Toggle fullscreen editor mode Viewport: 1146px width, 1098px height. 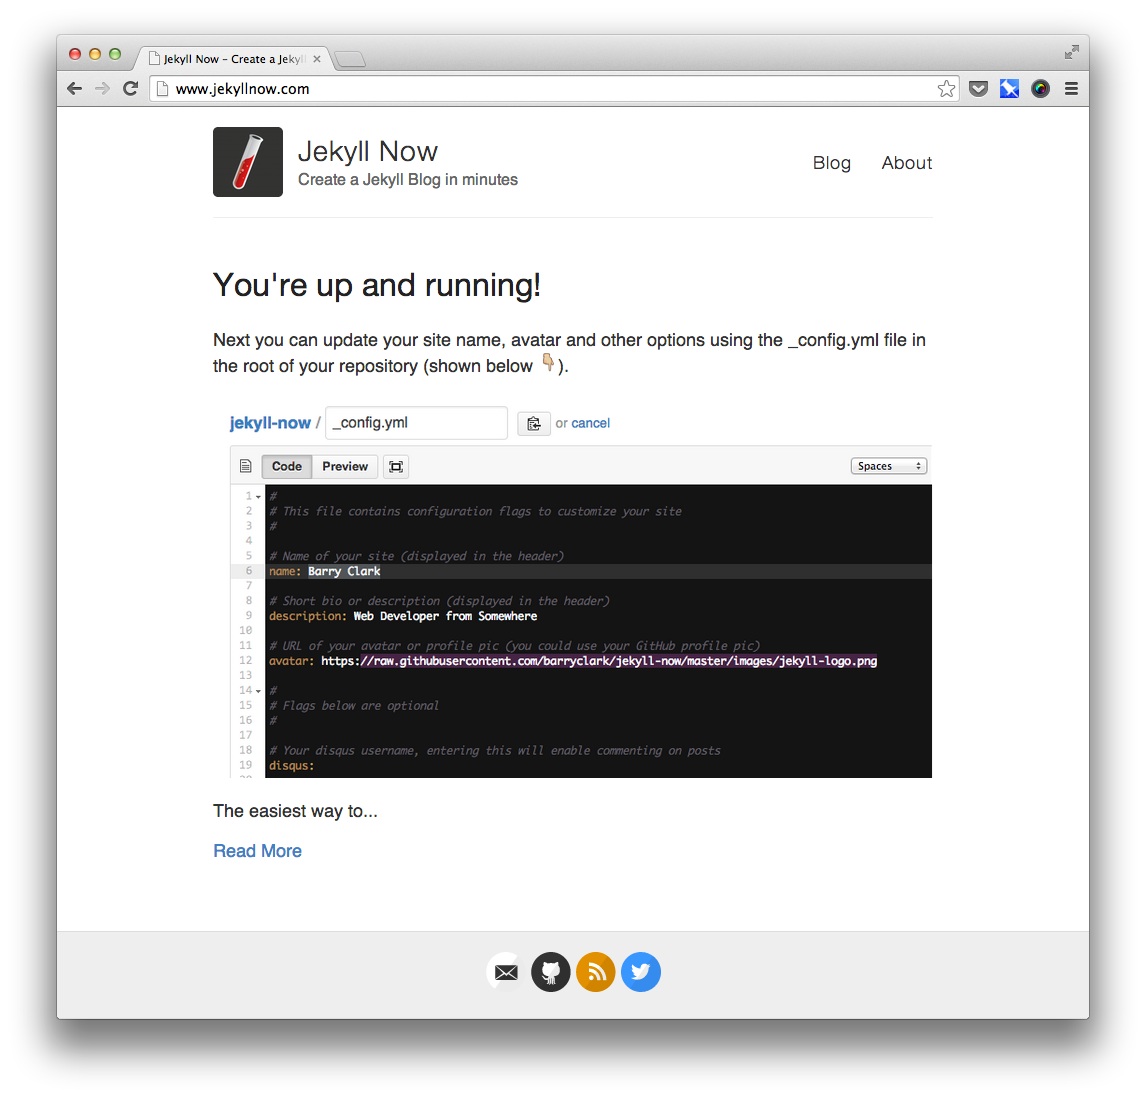(x=395, y=466)
